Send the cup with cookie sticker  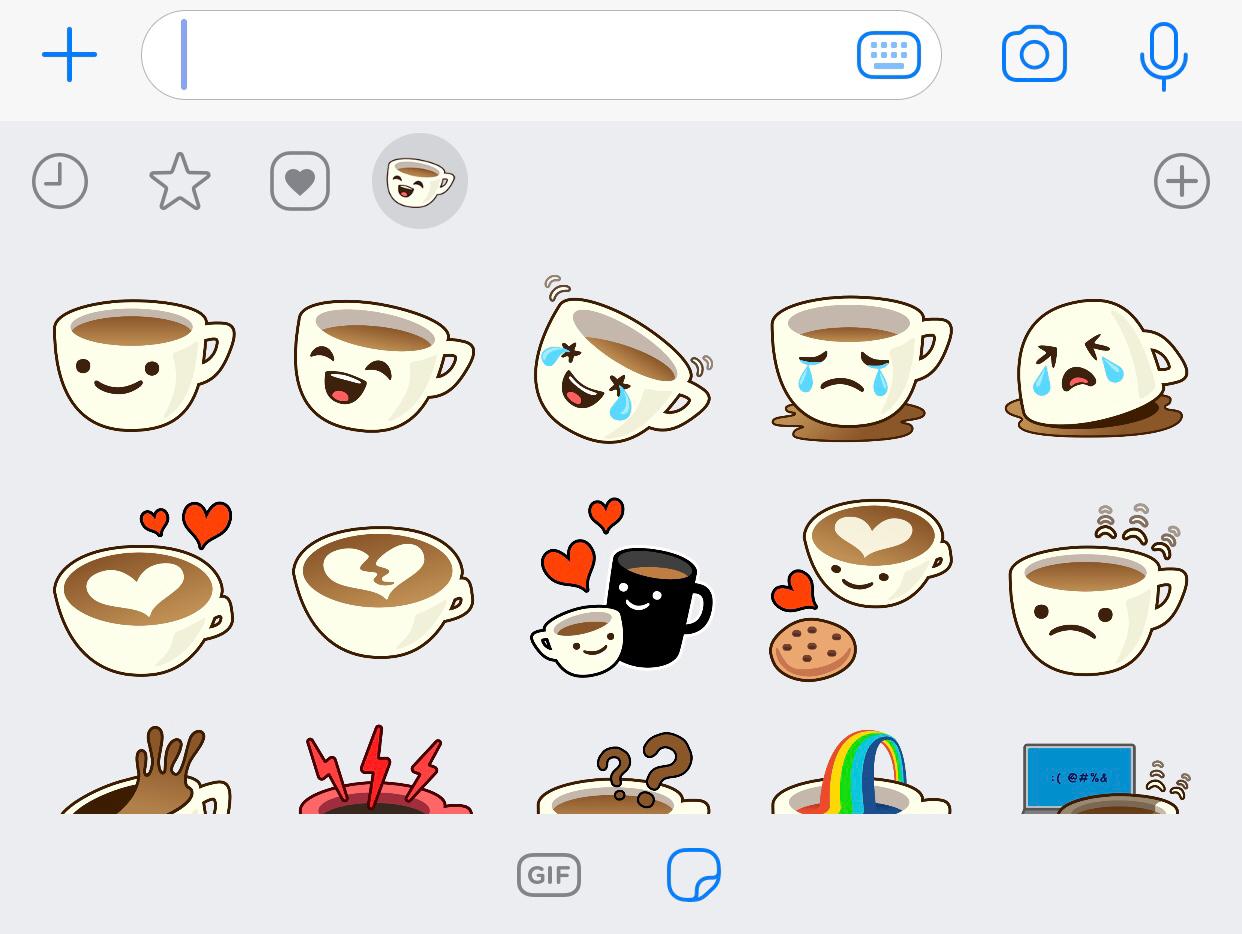pyautogui.click(x=861, y=590)
